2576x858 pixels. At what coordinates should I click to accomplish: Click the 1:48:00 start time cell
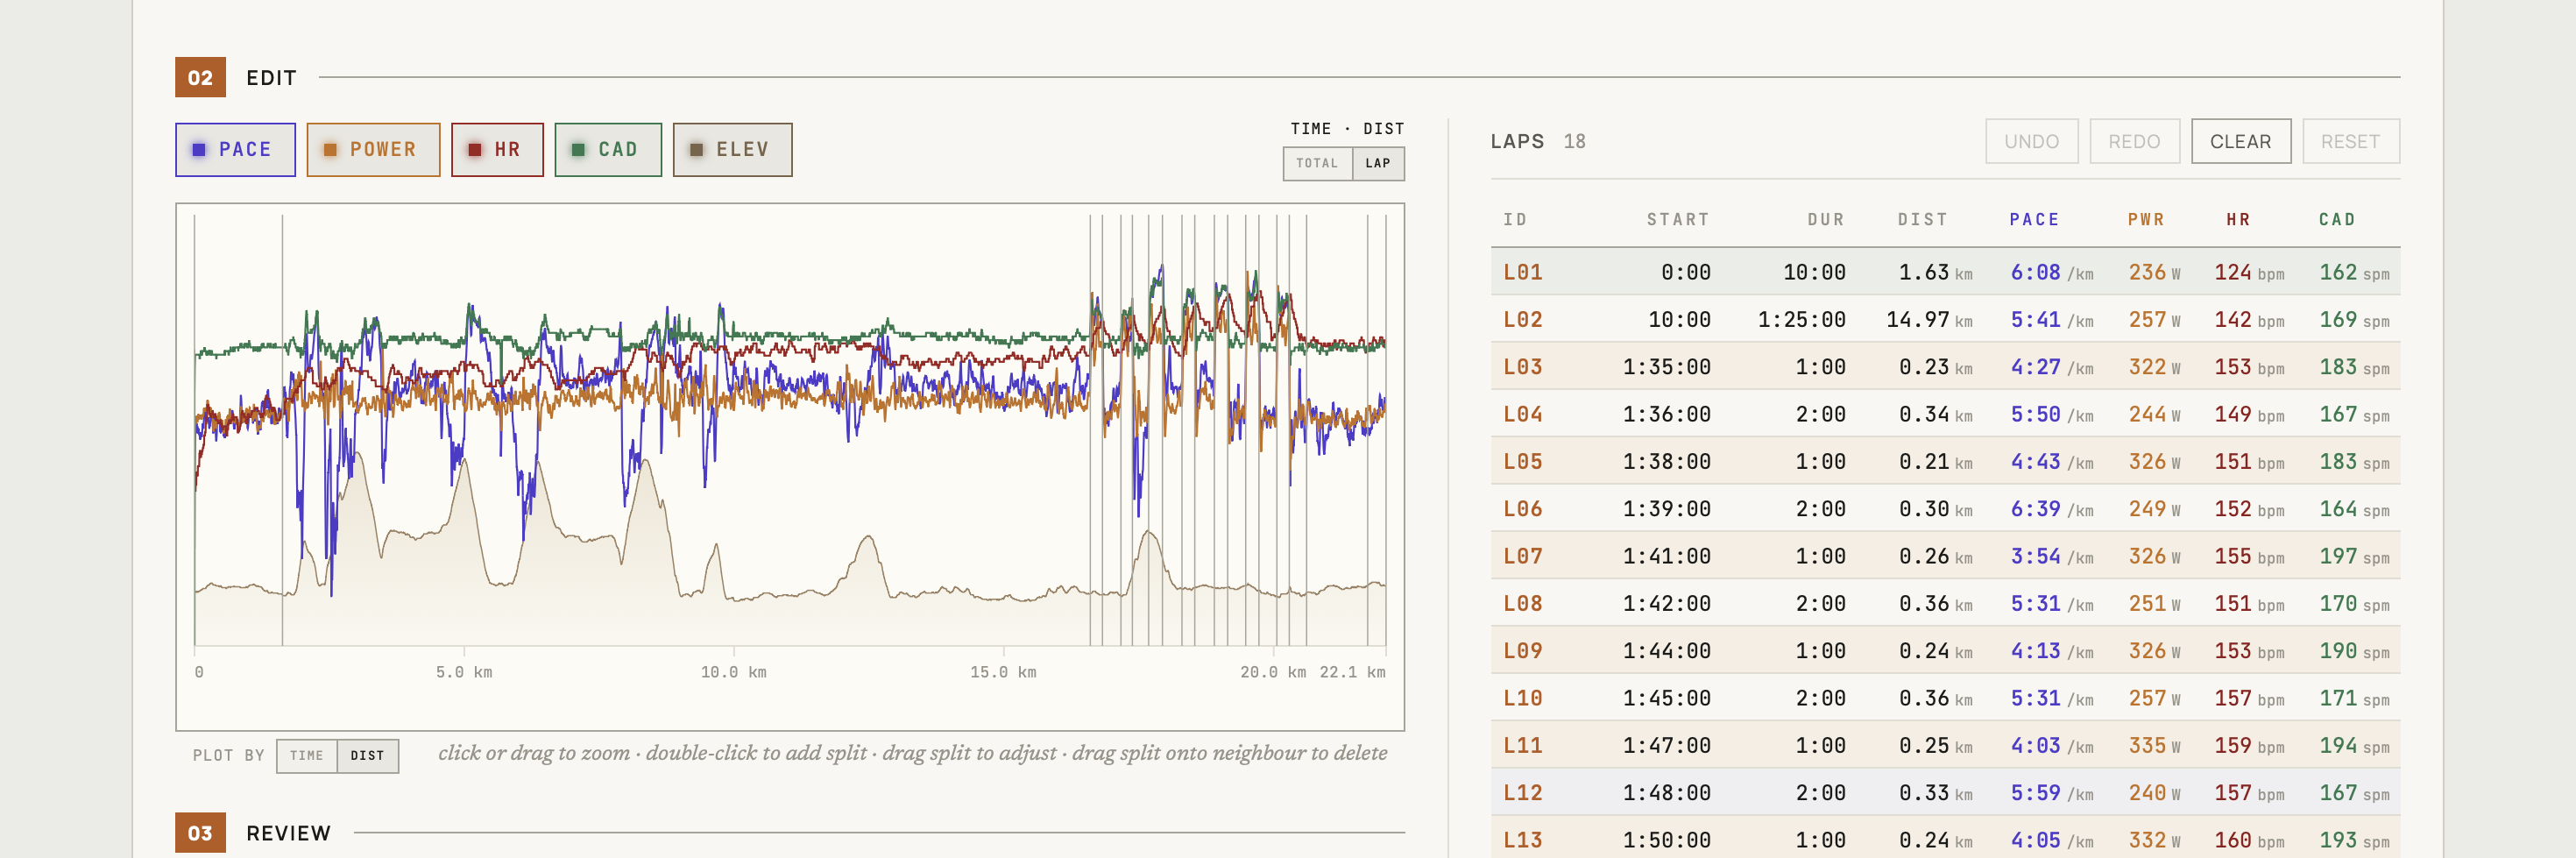[x=1666, y=793]
